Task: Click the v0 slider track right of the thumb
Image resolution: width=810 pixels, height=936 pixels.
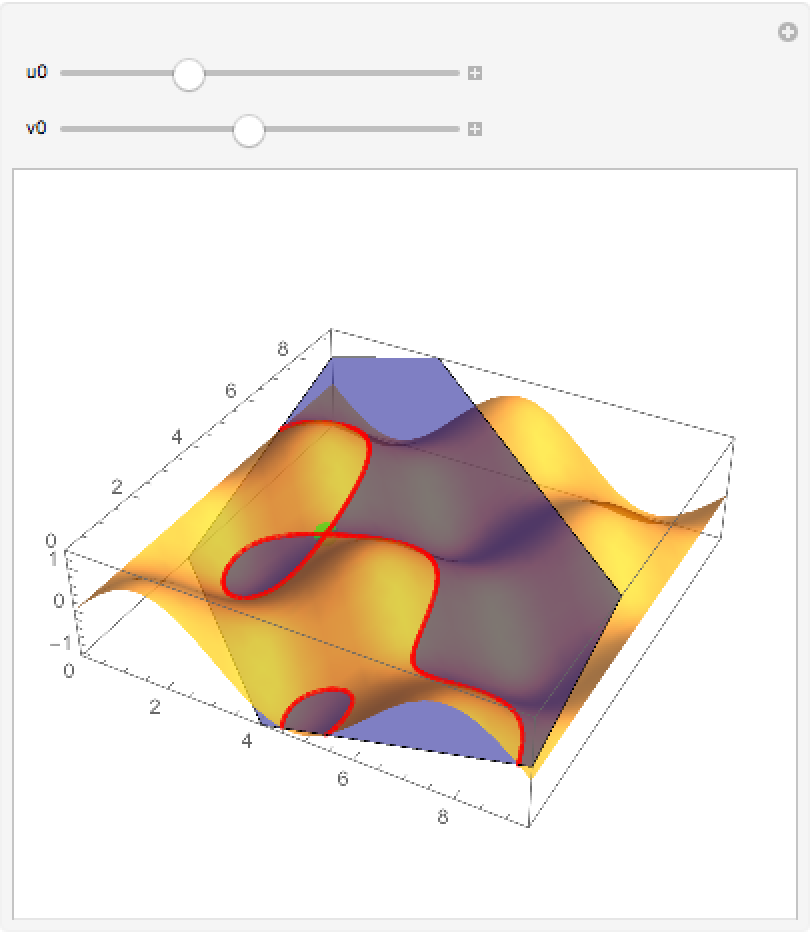Action: [x=360, y=129]
